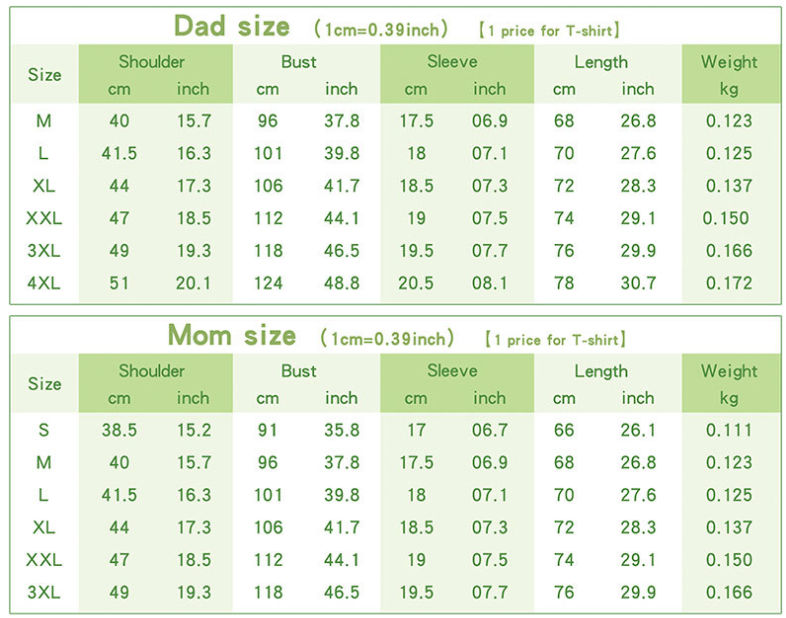
Task: Click the XXL size label in Dad table
Action: click(44, 218)
